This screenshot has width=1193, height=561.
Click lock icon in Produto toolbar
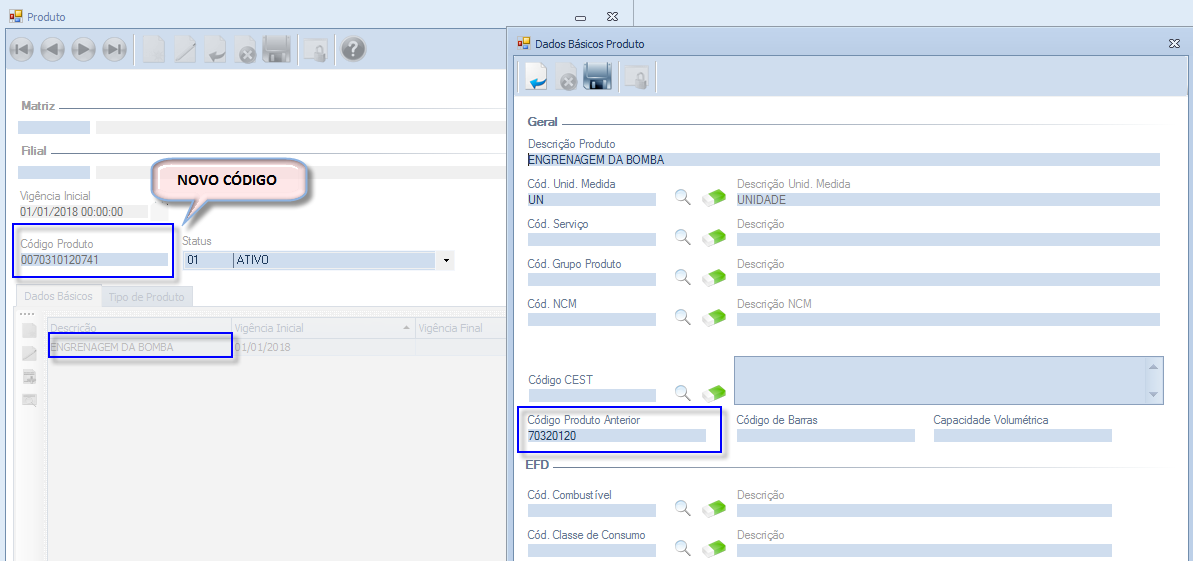pyautogui.click(x=315, y=50)
